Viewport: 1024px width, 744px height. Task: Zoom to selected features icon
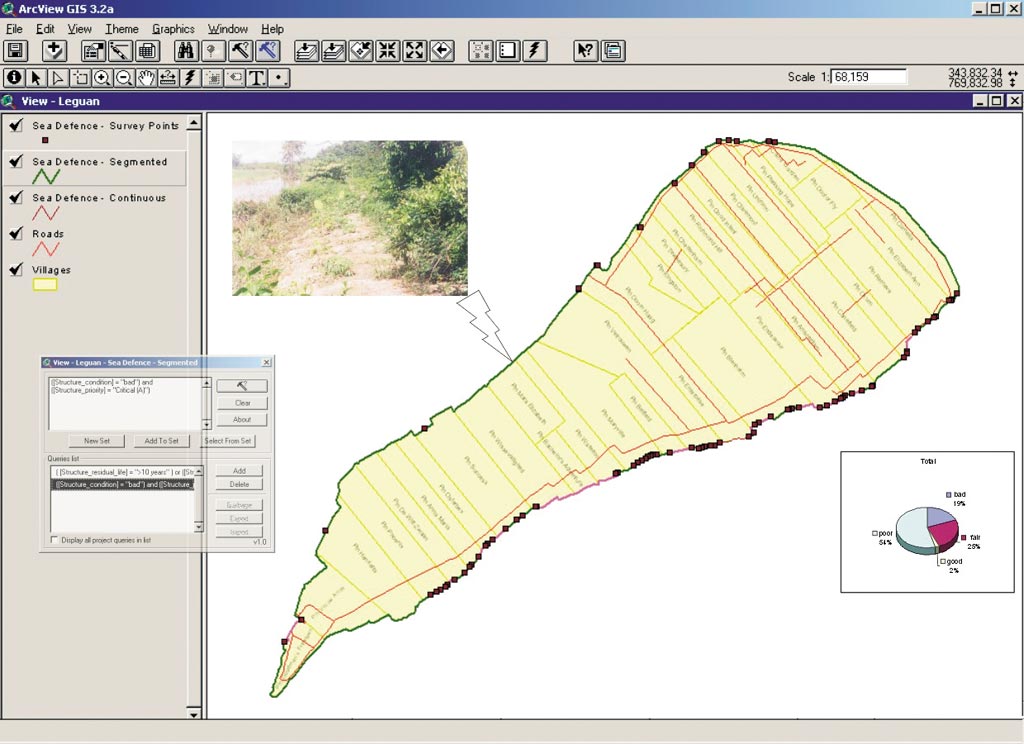click(x=360, y=50)
